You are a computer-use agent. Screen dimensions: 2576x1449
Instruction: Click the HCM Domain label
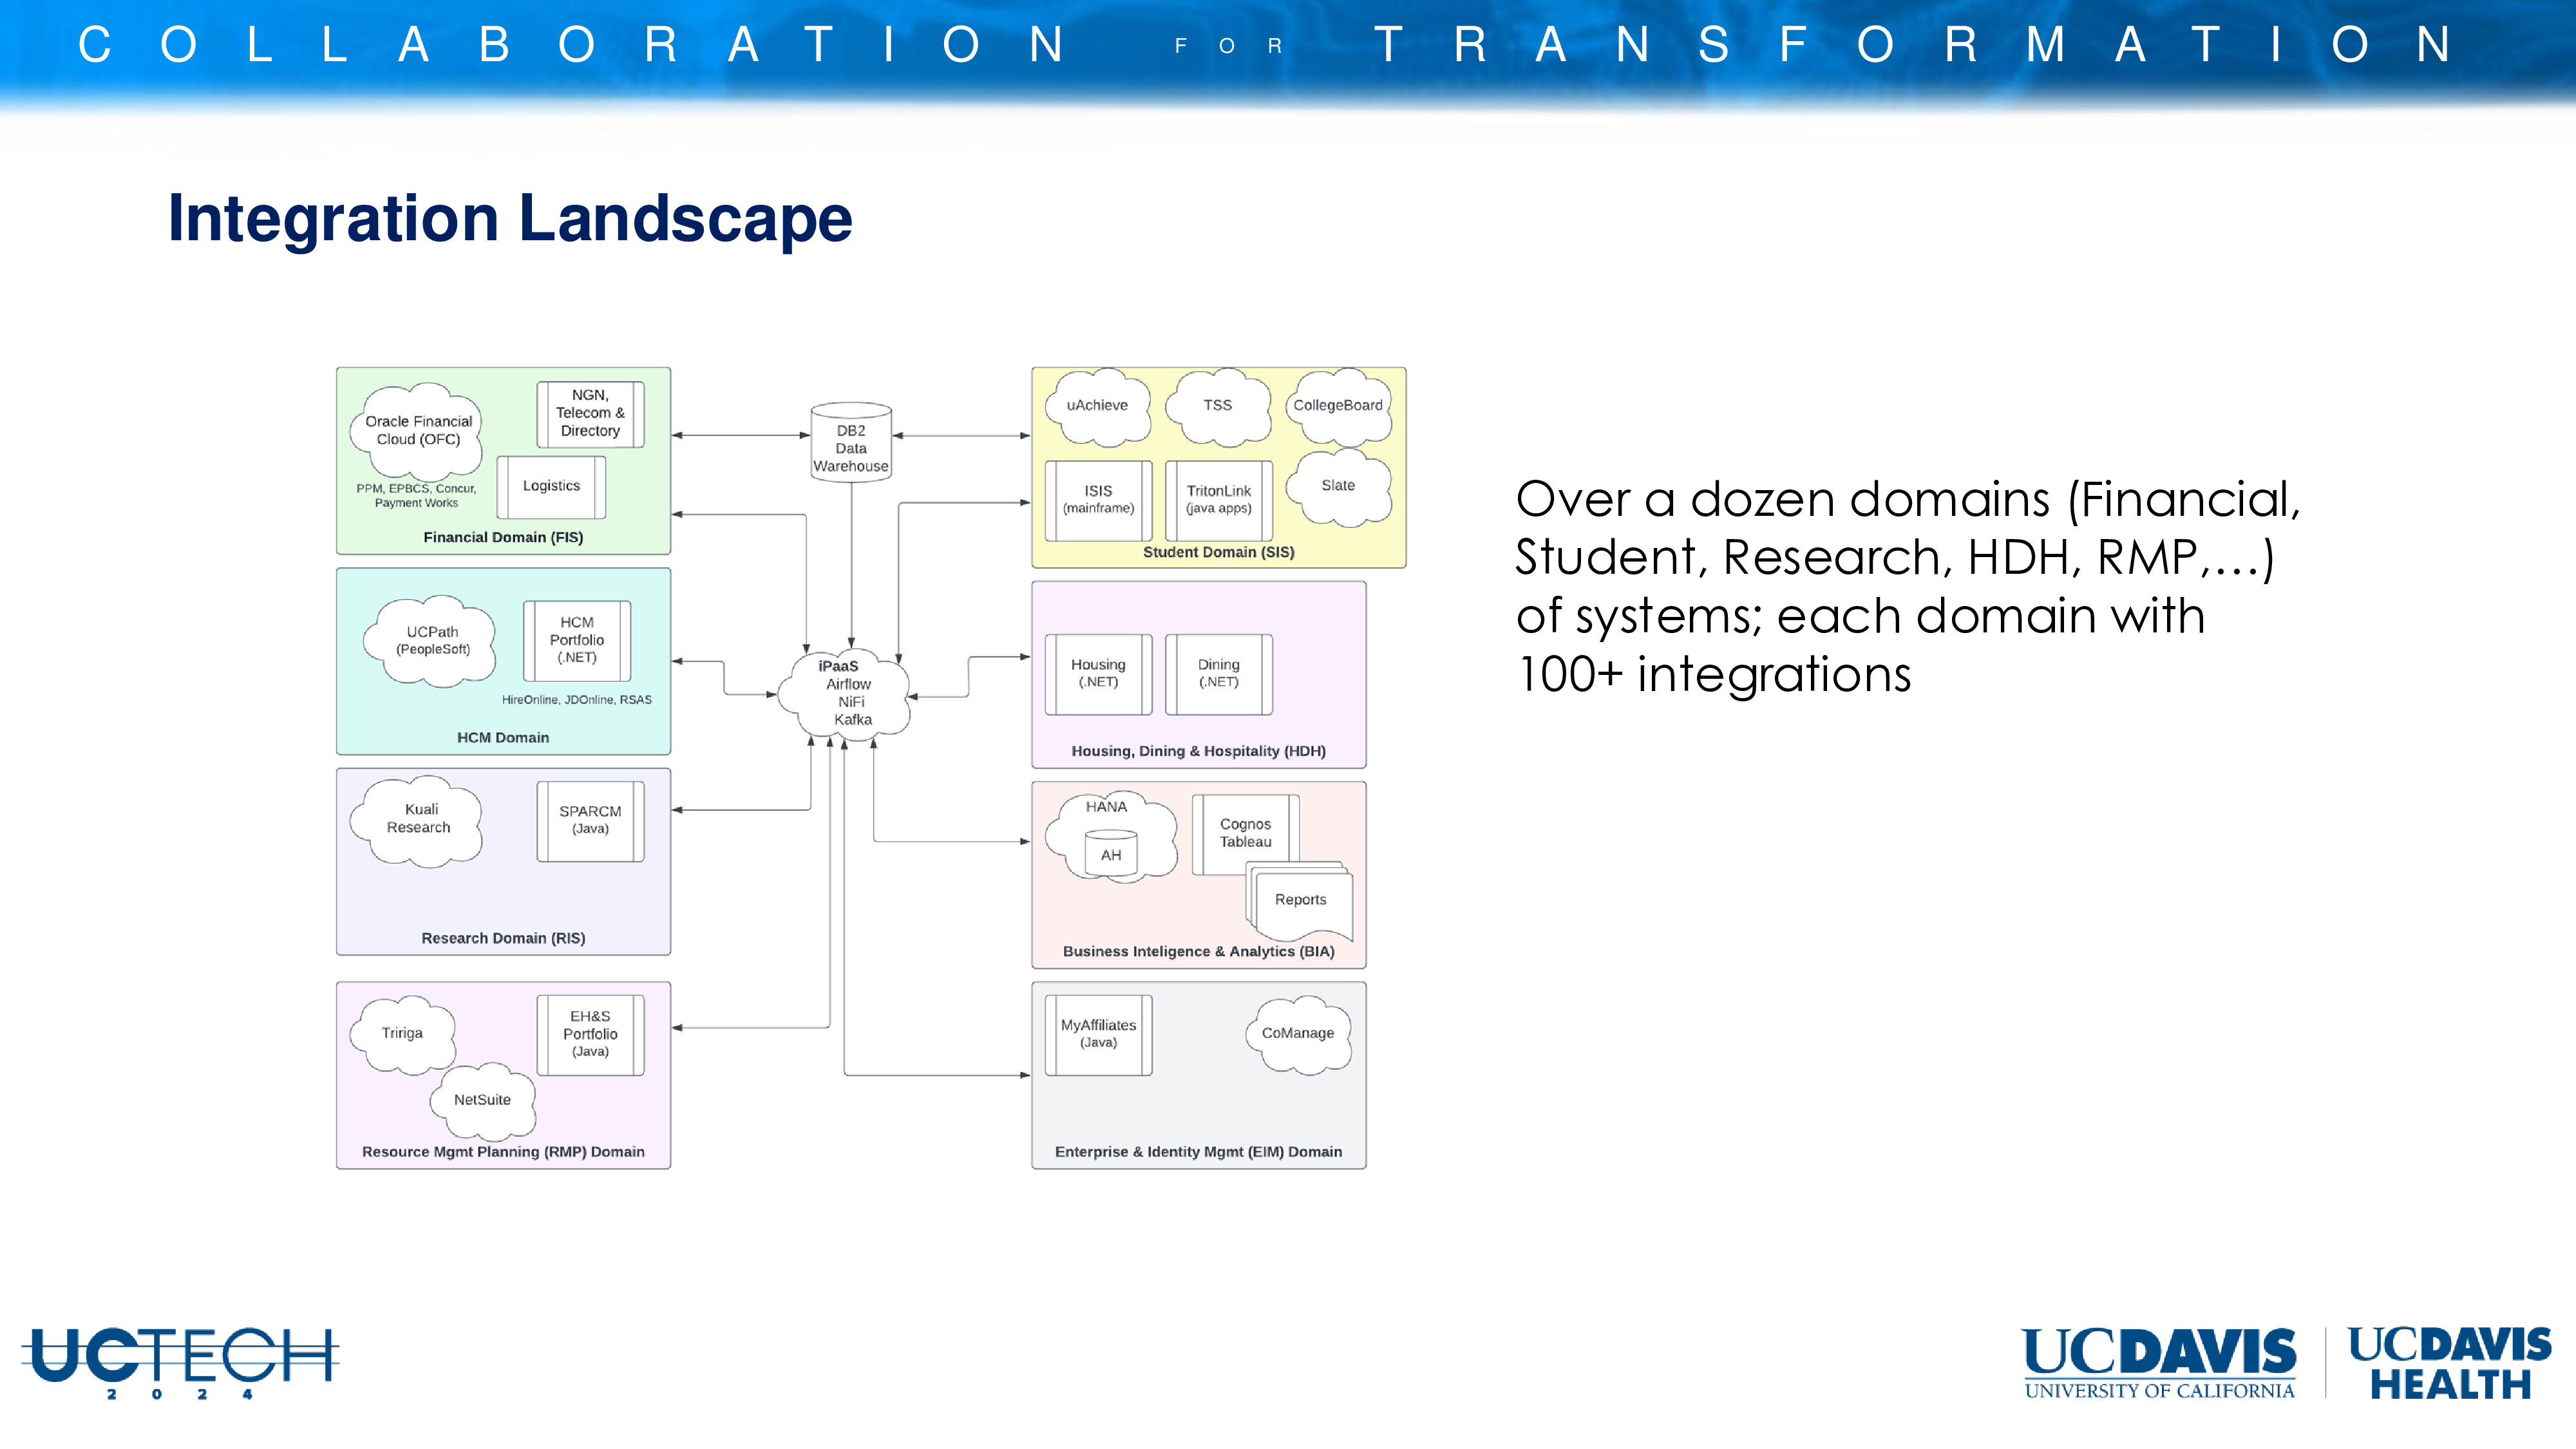[503, 738]
